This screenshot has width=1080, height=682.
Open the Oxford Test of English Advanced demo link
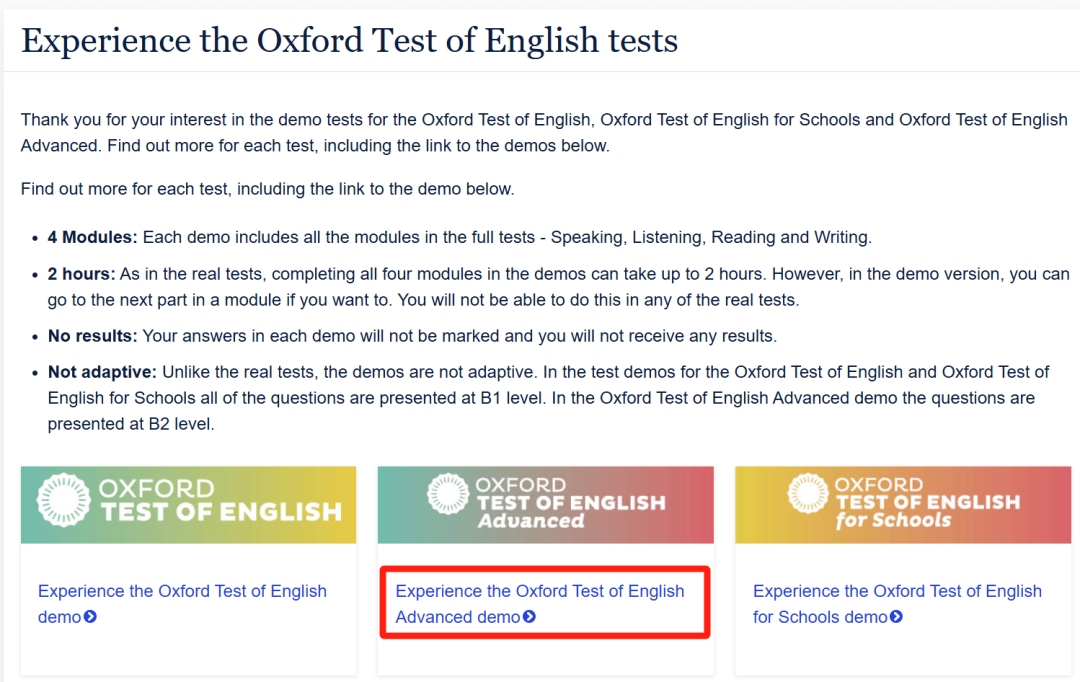[540, 592]
